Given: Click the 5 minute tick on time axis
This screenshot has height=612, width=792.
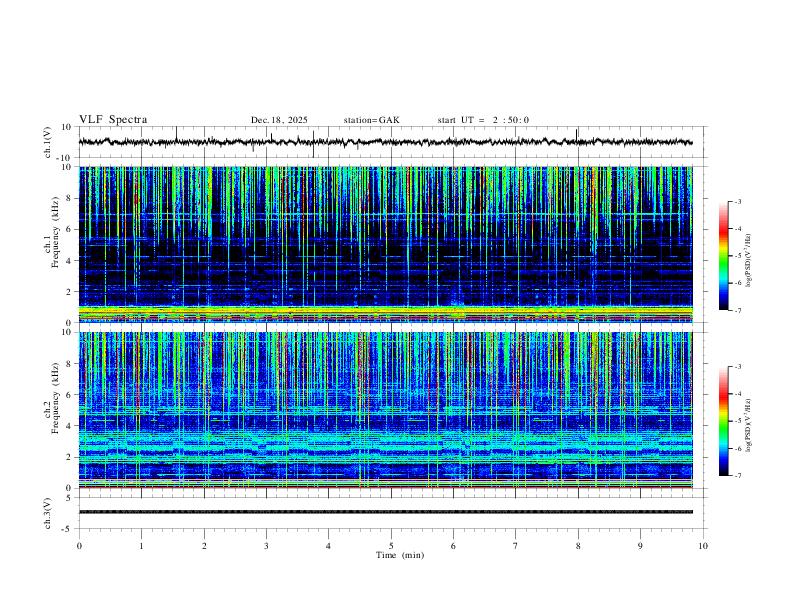Looking at the screenshot, I should click(391, 546).
